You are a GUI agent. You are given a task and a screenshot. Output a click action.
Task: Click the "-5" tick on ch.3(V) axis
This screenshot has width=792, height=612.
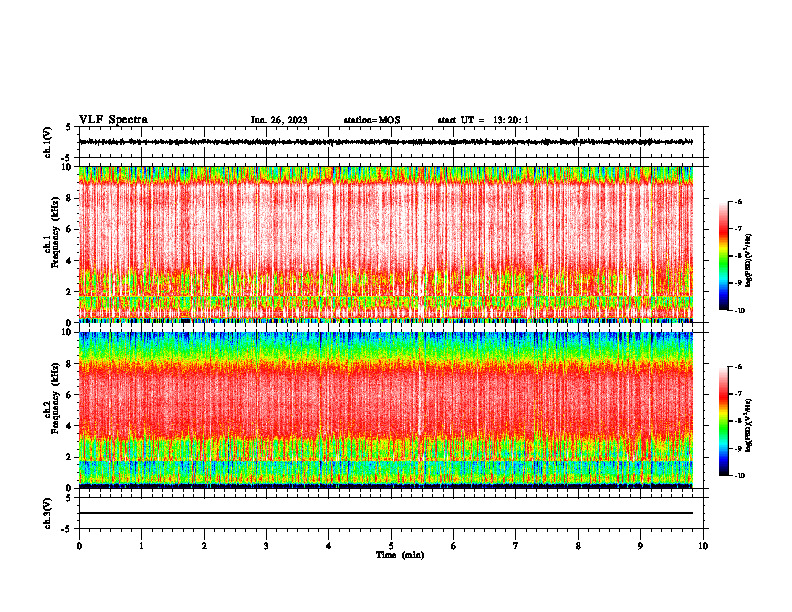pos(68,529)
